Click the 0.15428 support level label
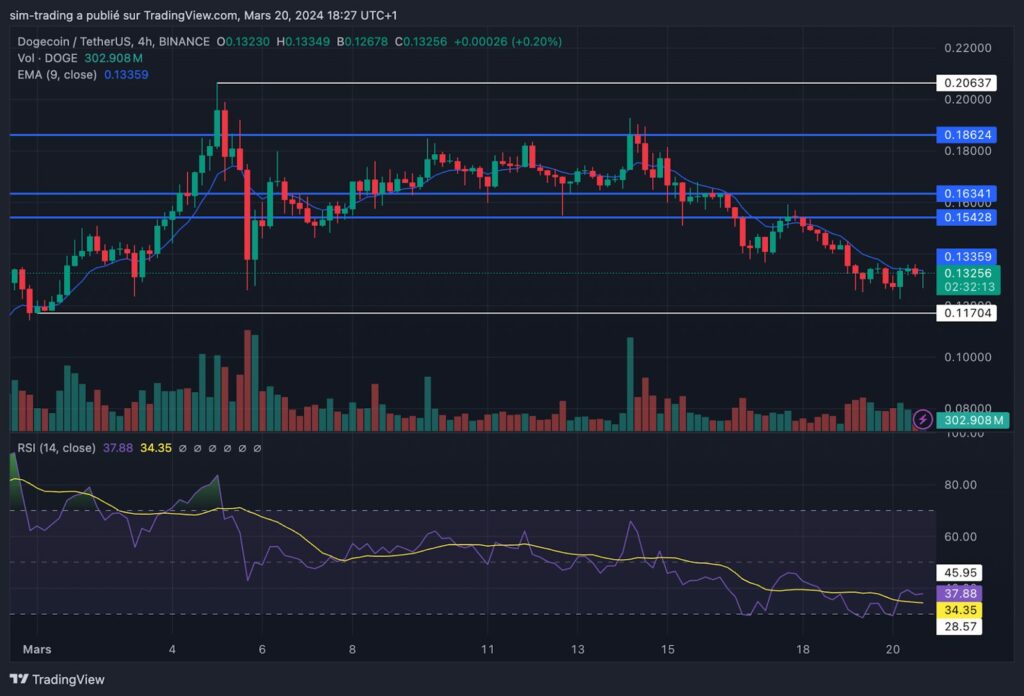 [967, 217]
